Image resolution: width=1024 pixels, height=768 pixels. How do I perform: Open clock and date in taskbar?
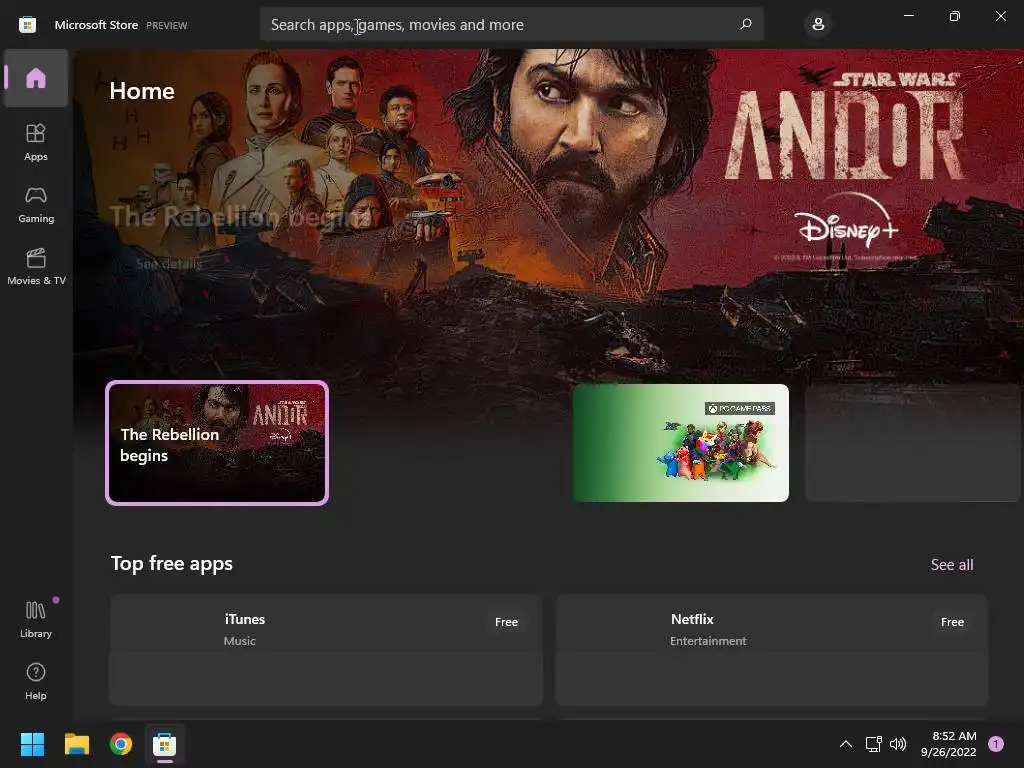(949, 744)
